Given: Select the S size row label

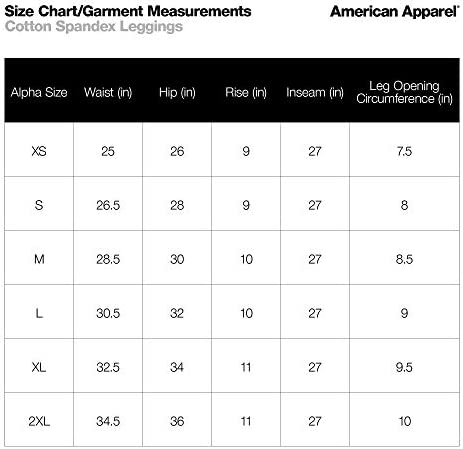Looking at the screenshot, I should pos(39,205).
